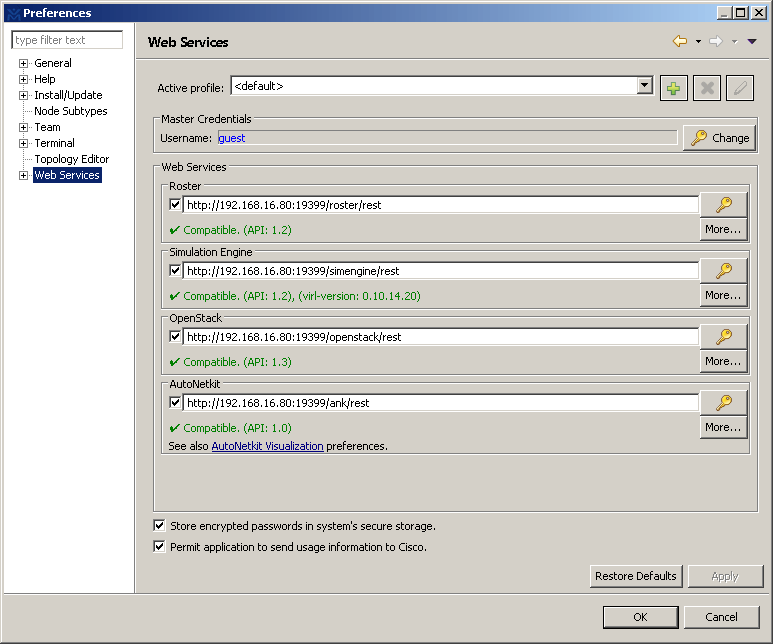Click the Roster credentials key icon
Viewport: 773px width, 644px height.
723,205
